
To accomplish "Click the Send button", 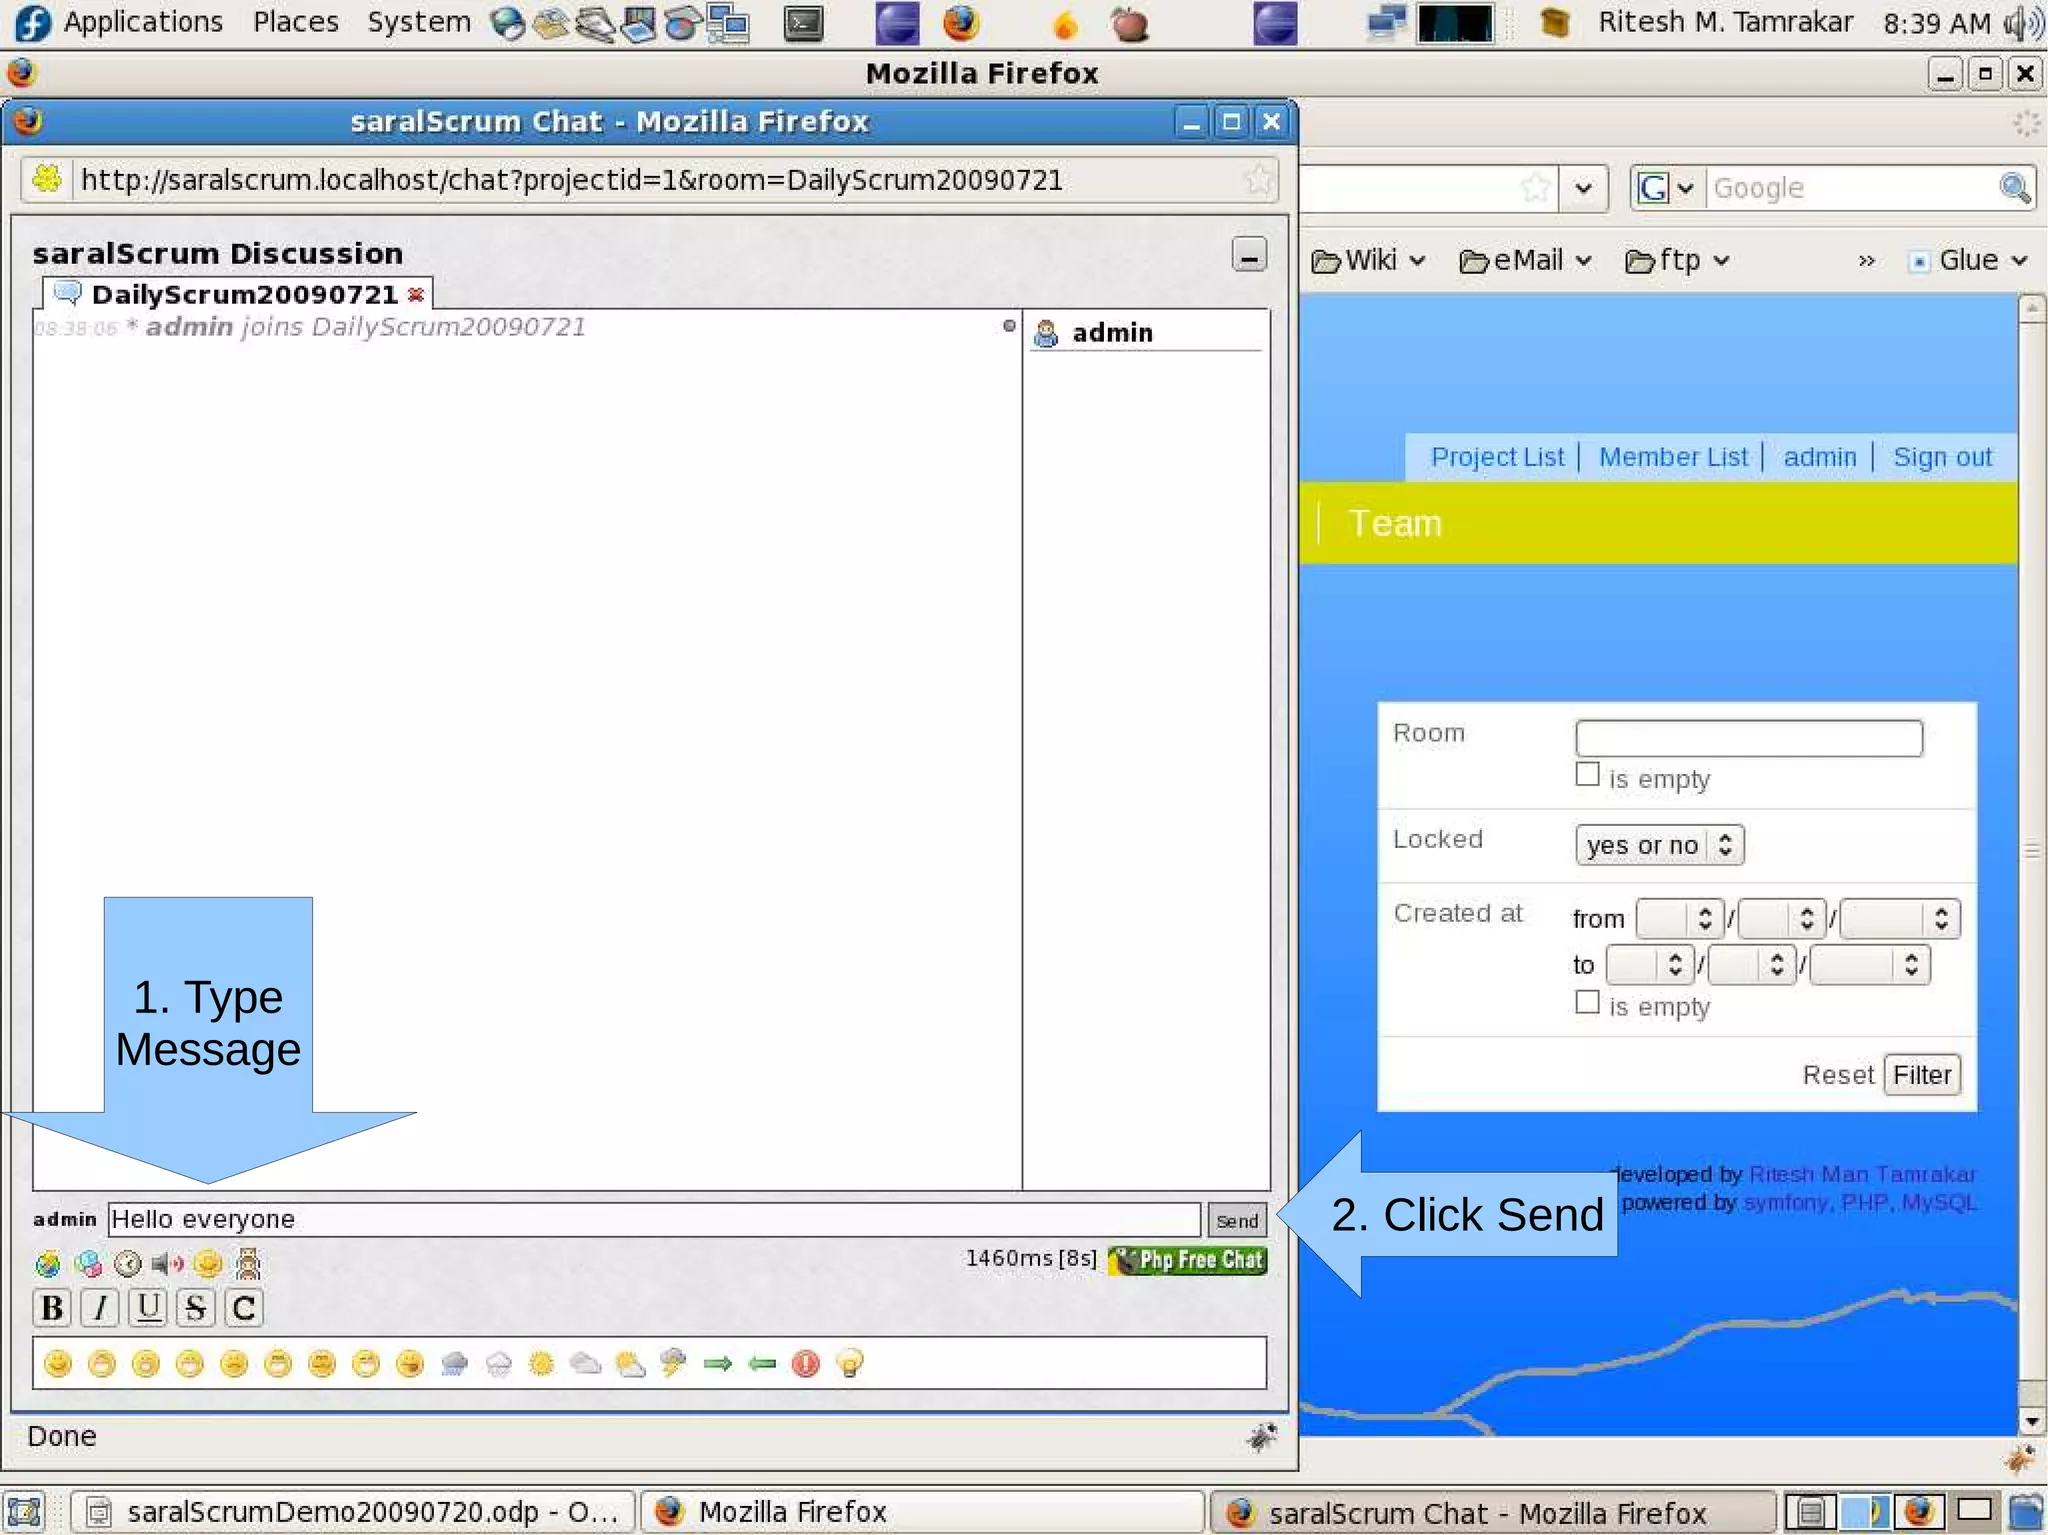I will point(1236,1220).
